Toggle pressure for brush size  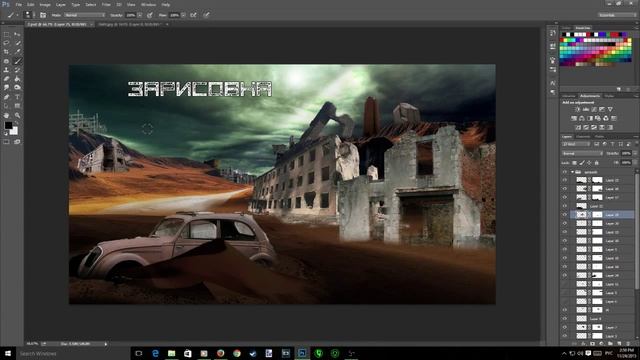click(x=207, y=15)
